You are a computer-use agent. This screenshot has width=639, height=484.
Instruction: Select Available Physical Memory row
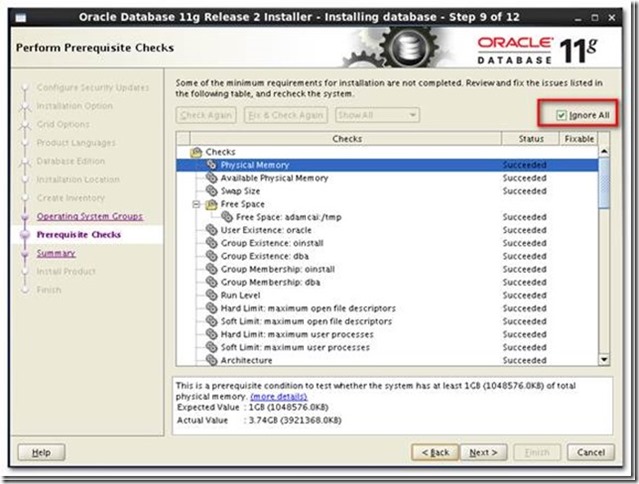(x=387, y=178)
